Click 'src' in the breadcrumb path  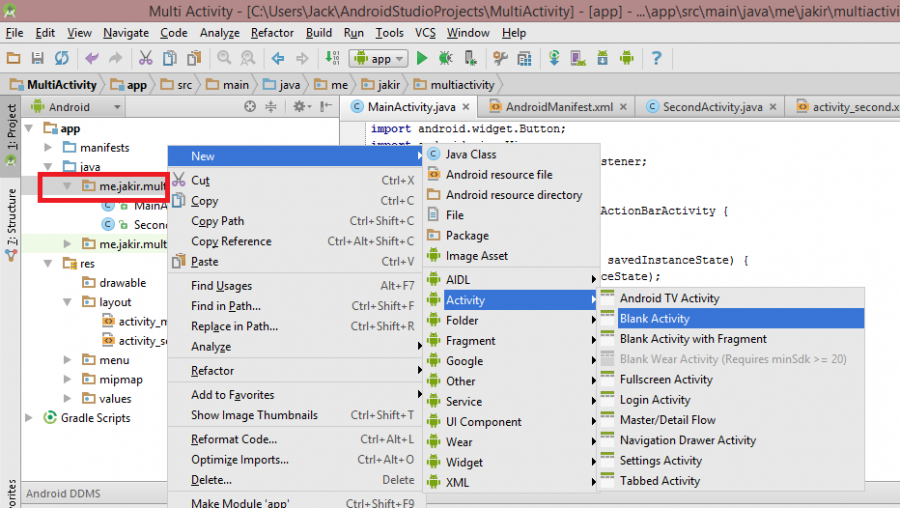(183, 85)
